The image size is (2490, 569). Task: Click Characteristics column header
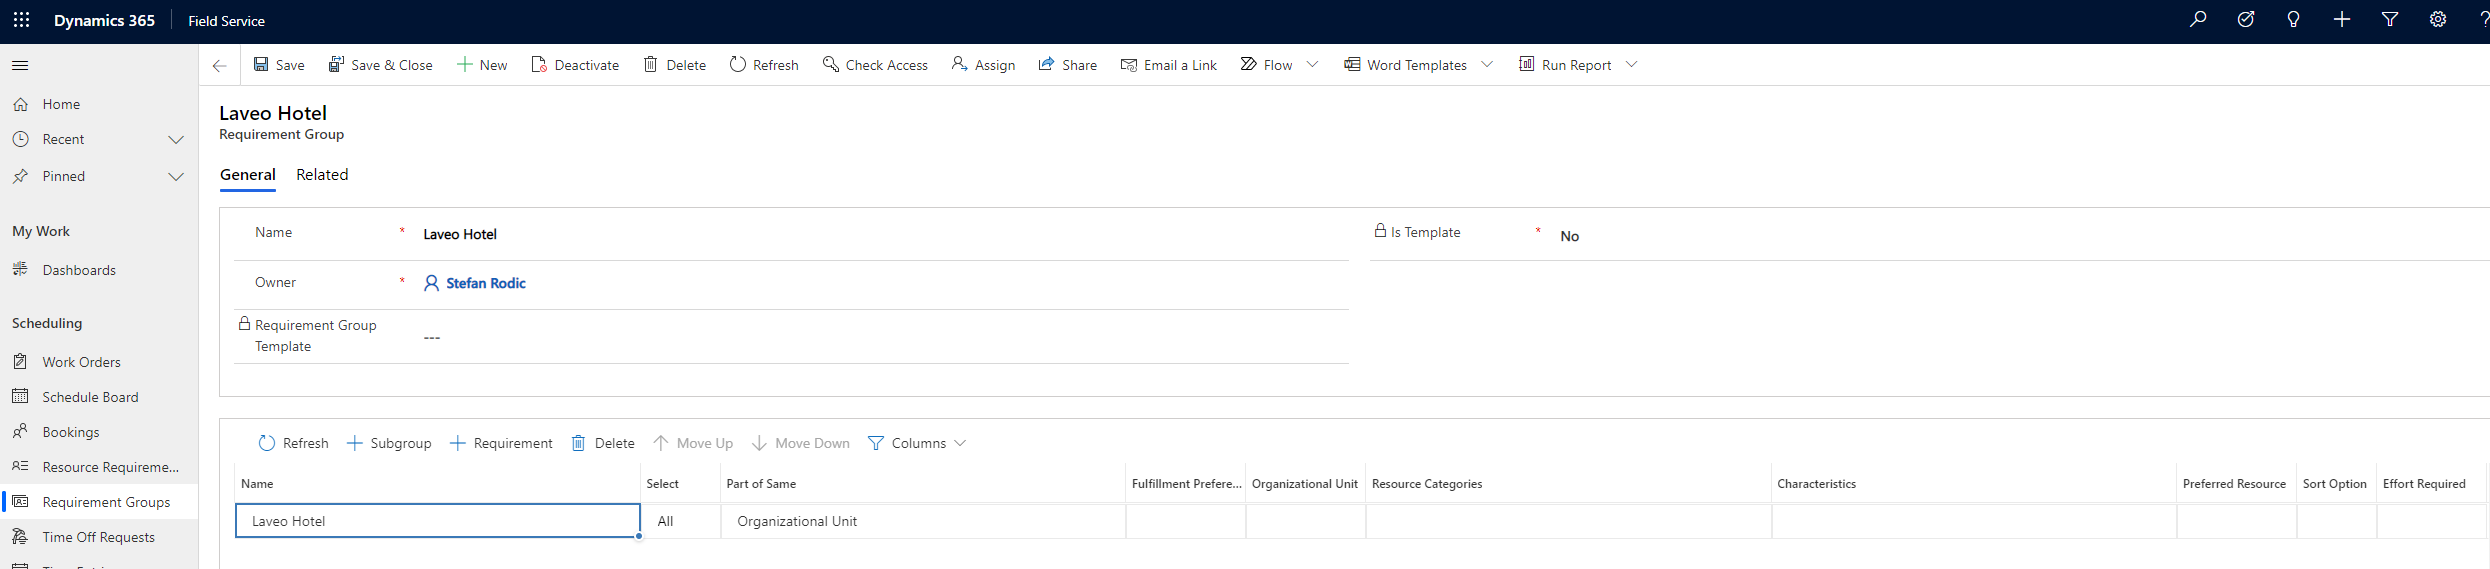[1974, 484]
